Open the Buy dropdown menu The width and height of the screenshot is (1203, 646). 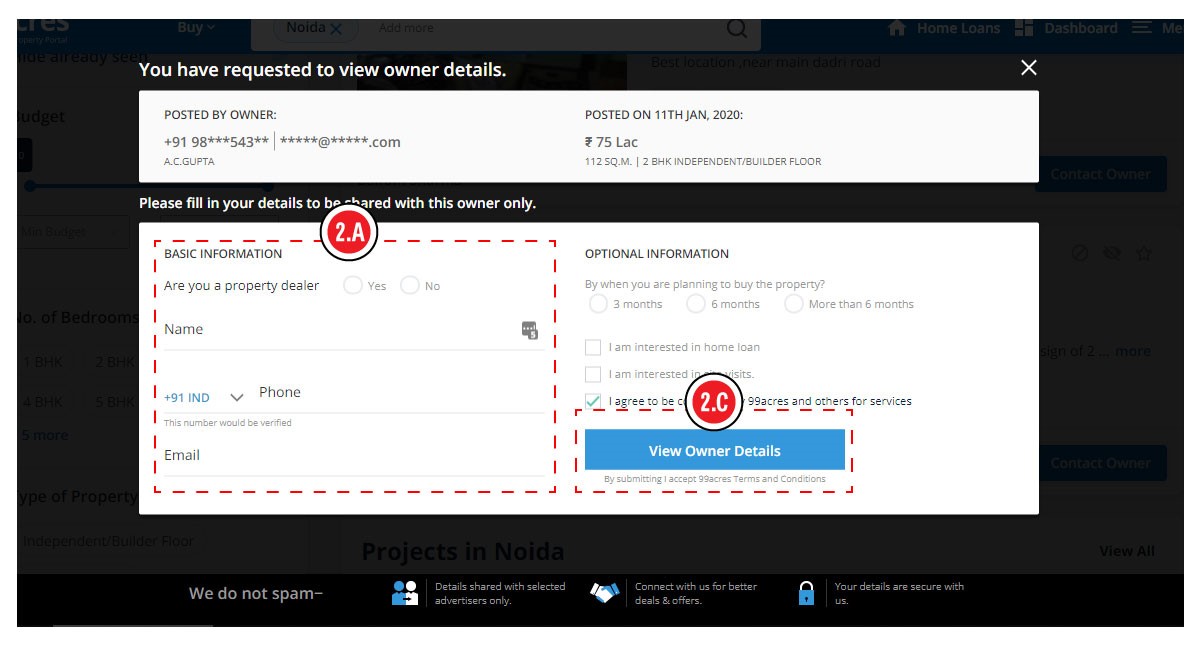(x=196, y=28)
